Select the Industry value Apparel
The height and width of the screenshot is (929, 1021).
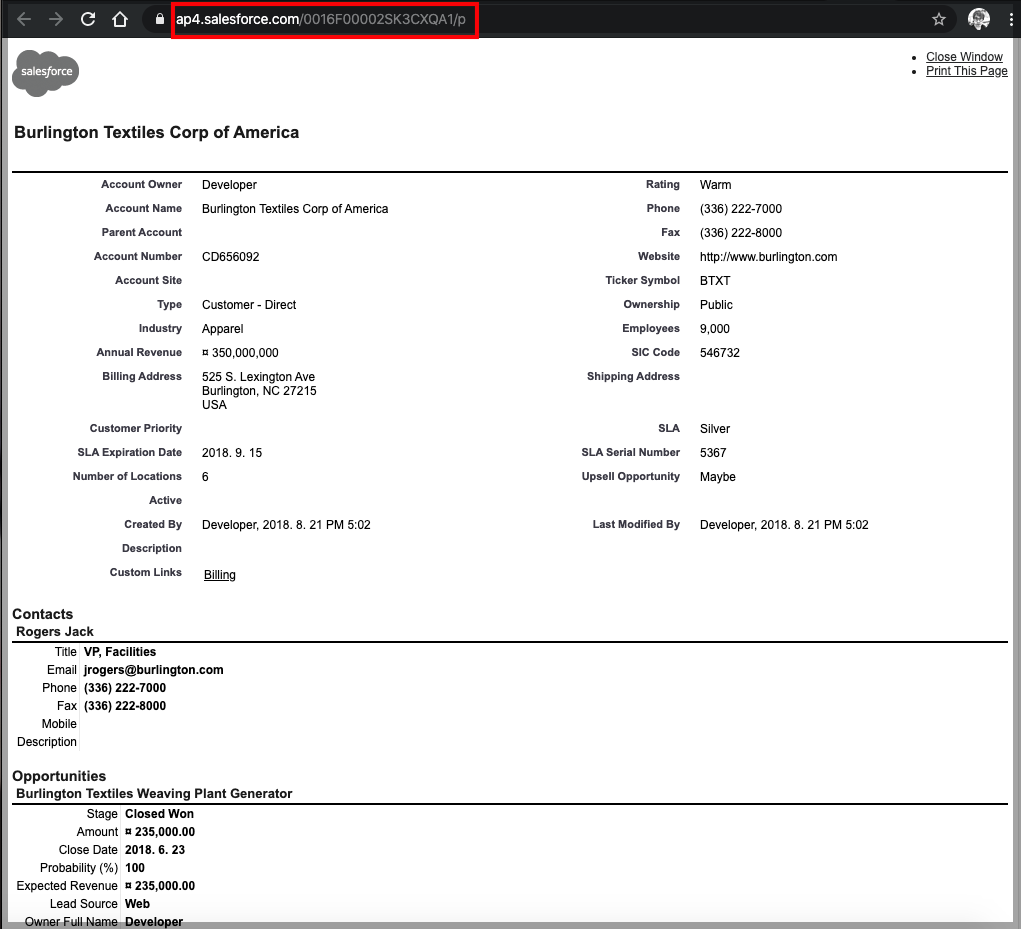[x=222, y=329]
